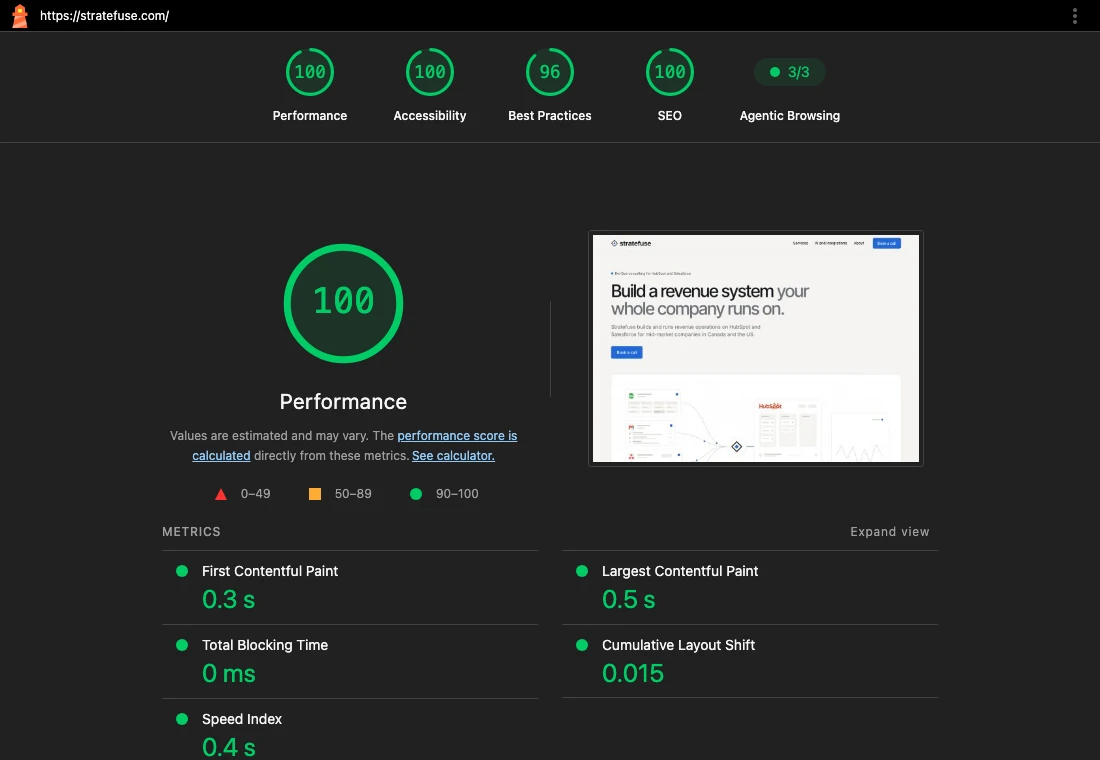Click the orange square 50–89 legend icon
This screenshot has height=760, width=1100.
(x=315, y=494)
